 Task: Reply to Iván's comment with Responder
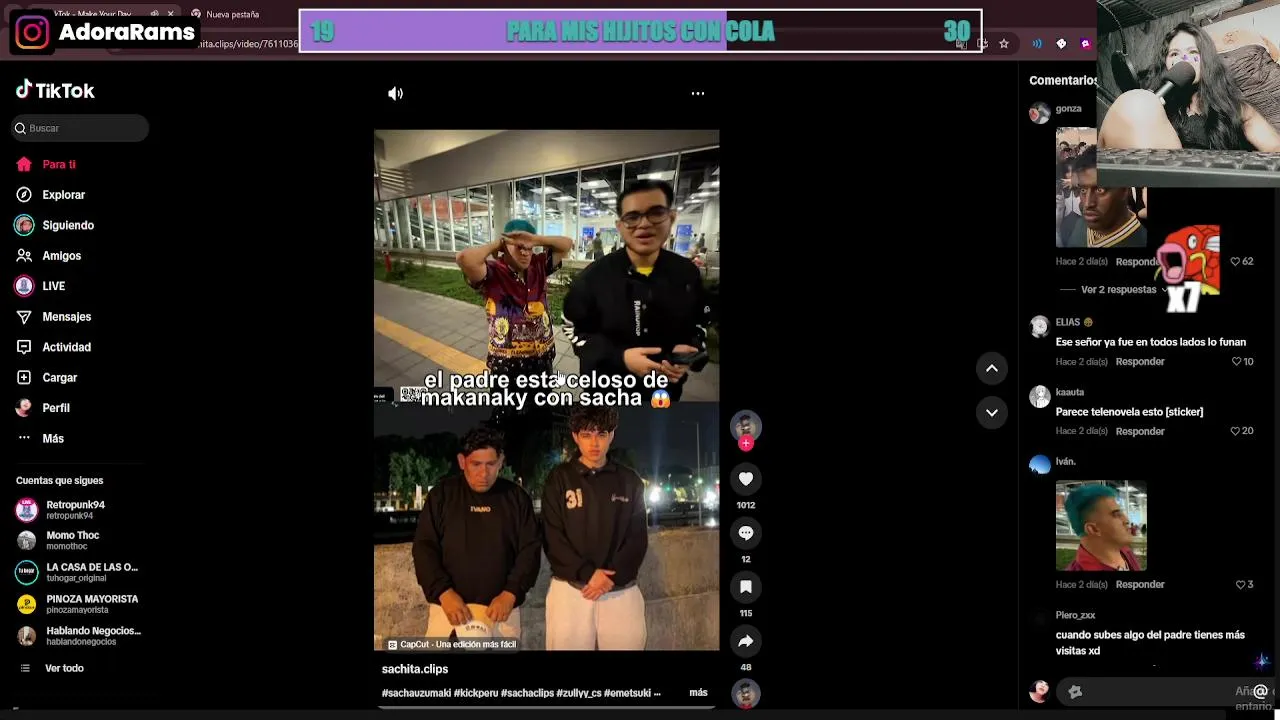[1140, 585]
